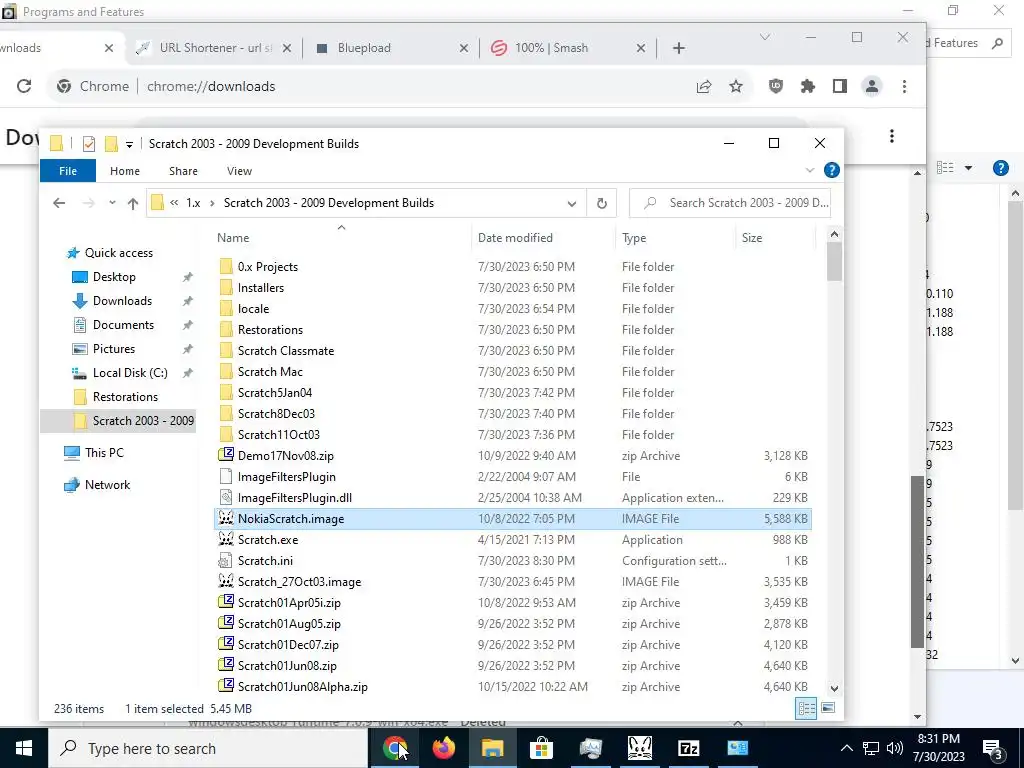
Task: Select Downloads in Quick access
Action: [122, 300]
